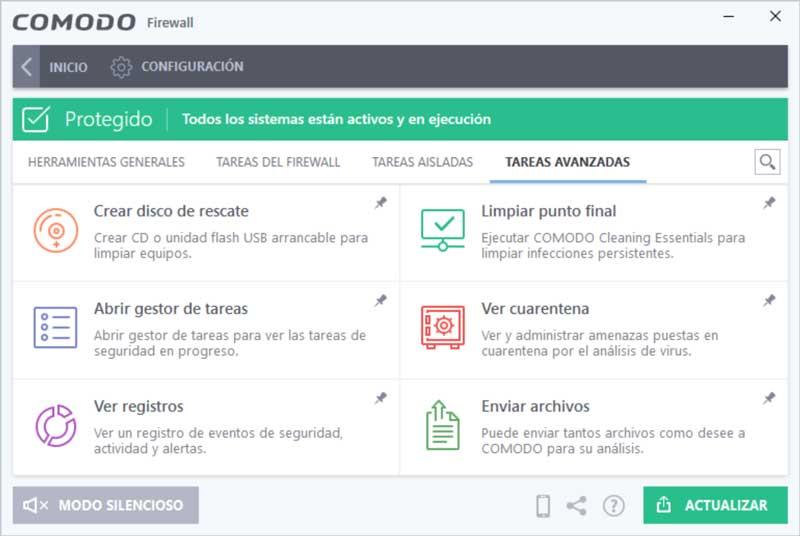This screenshot has width=800, height=536.
Task: Pin the Enviar archivos task
Action: click(x=769, y=398)
